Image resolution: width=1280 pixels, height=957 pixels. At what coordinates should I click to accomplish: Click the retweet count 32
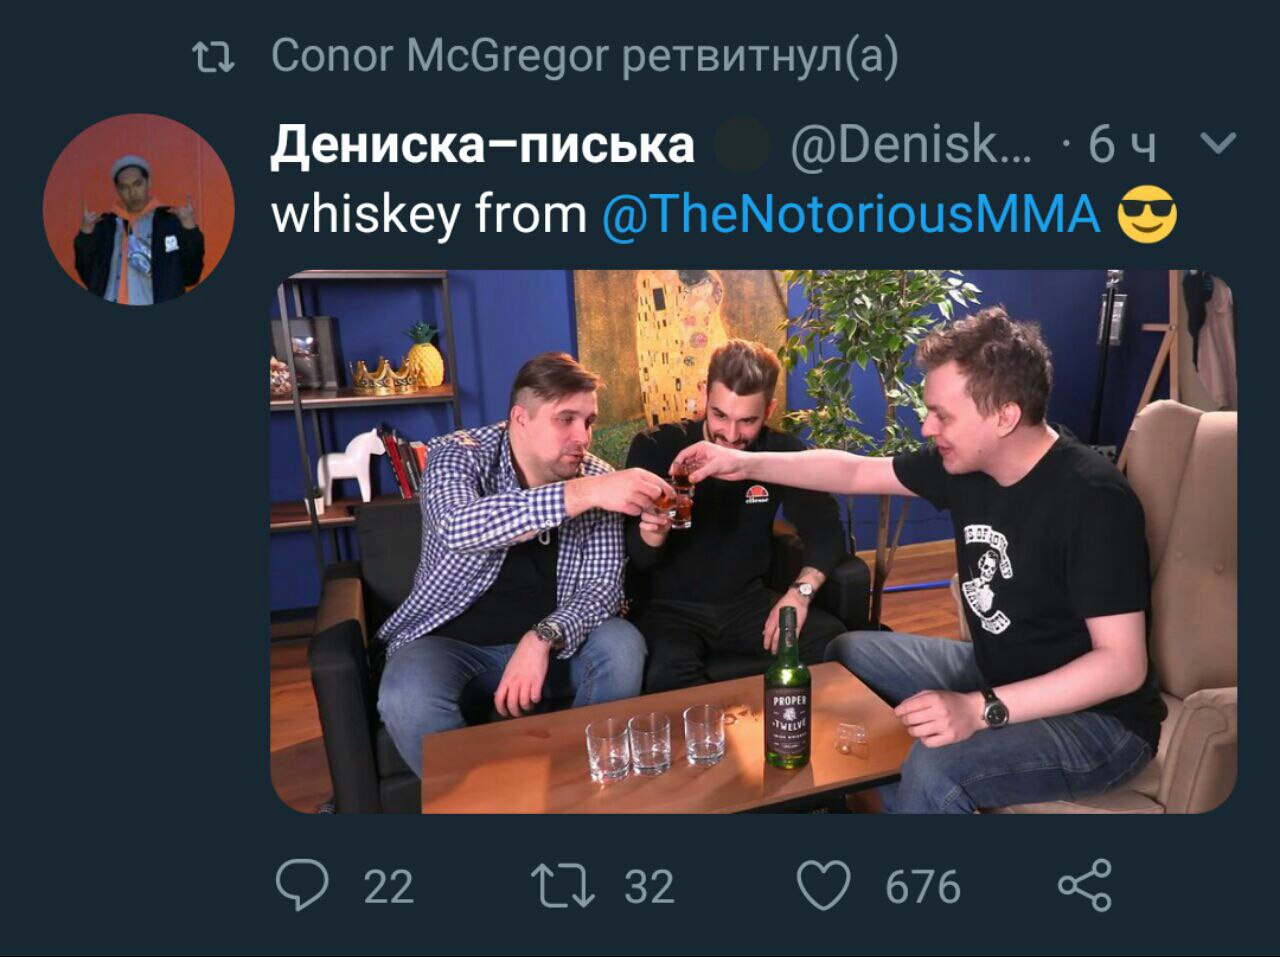pyautogui.click(x=650, y=887)
